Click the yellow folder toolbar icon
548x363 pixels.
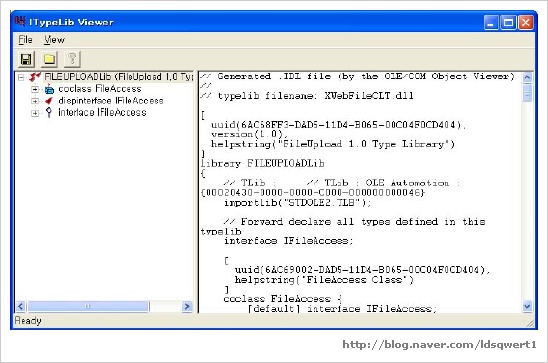click(x=49, y=59)
